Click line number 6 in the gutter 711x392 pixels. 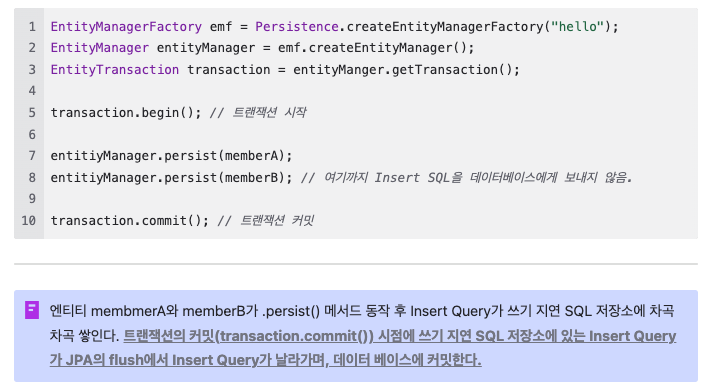pyautogui.click(x=32, y=134)
